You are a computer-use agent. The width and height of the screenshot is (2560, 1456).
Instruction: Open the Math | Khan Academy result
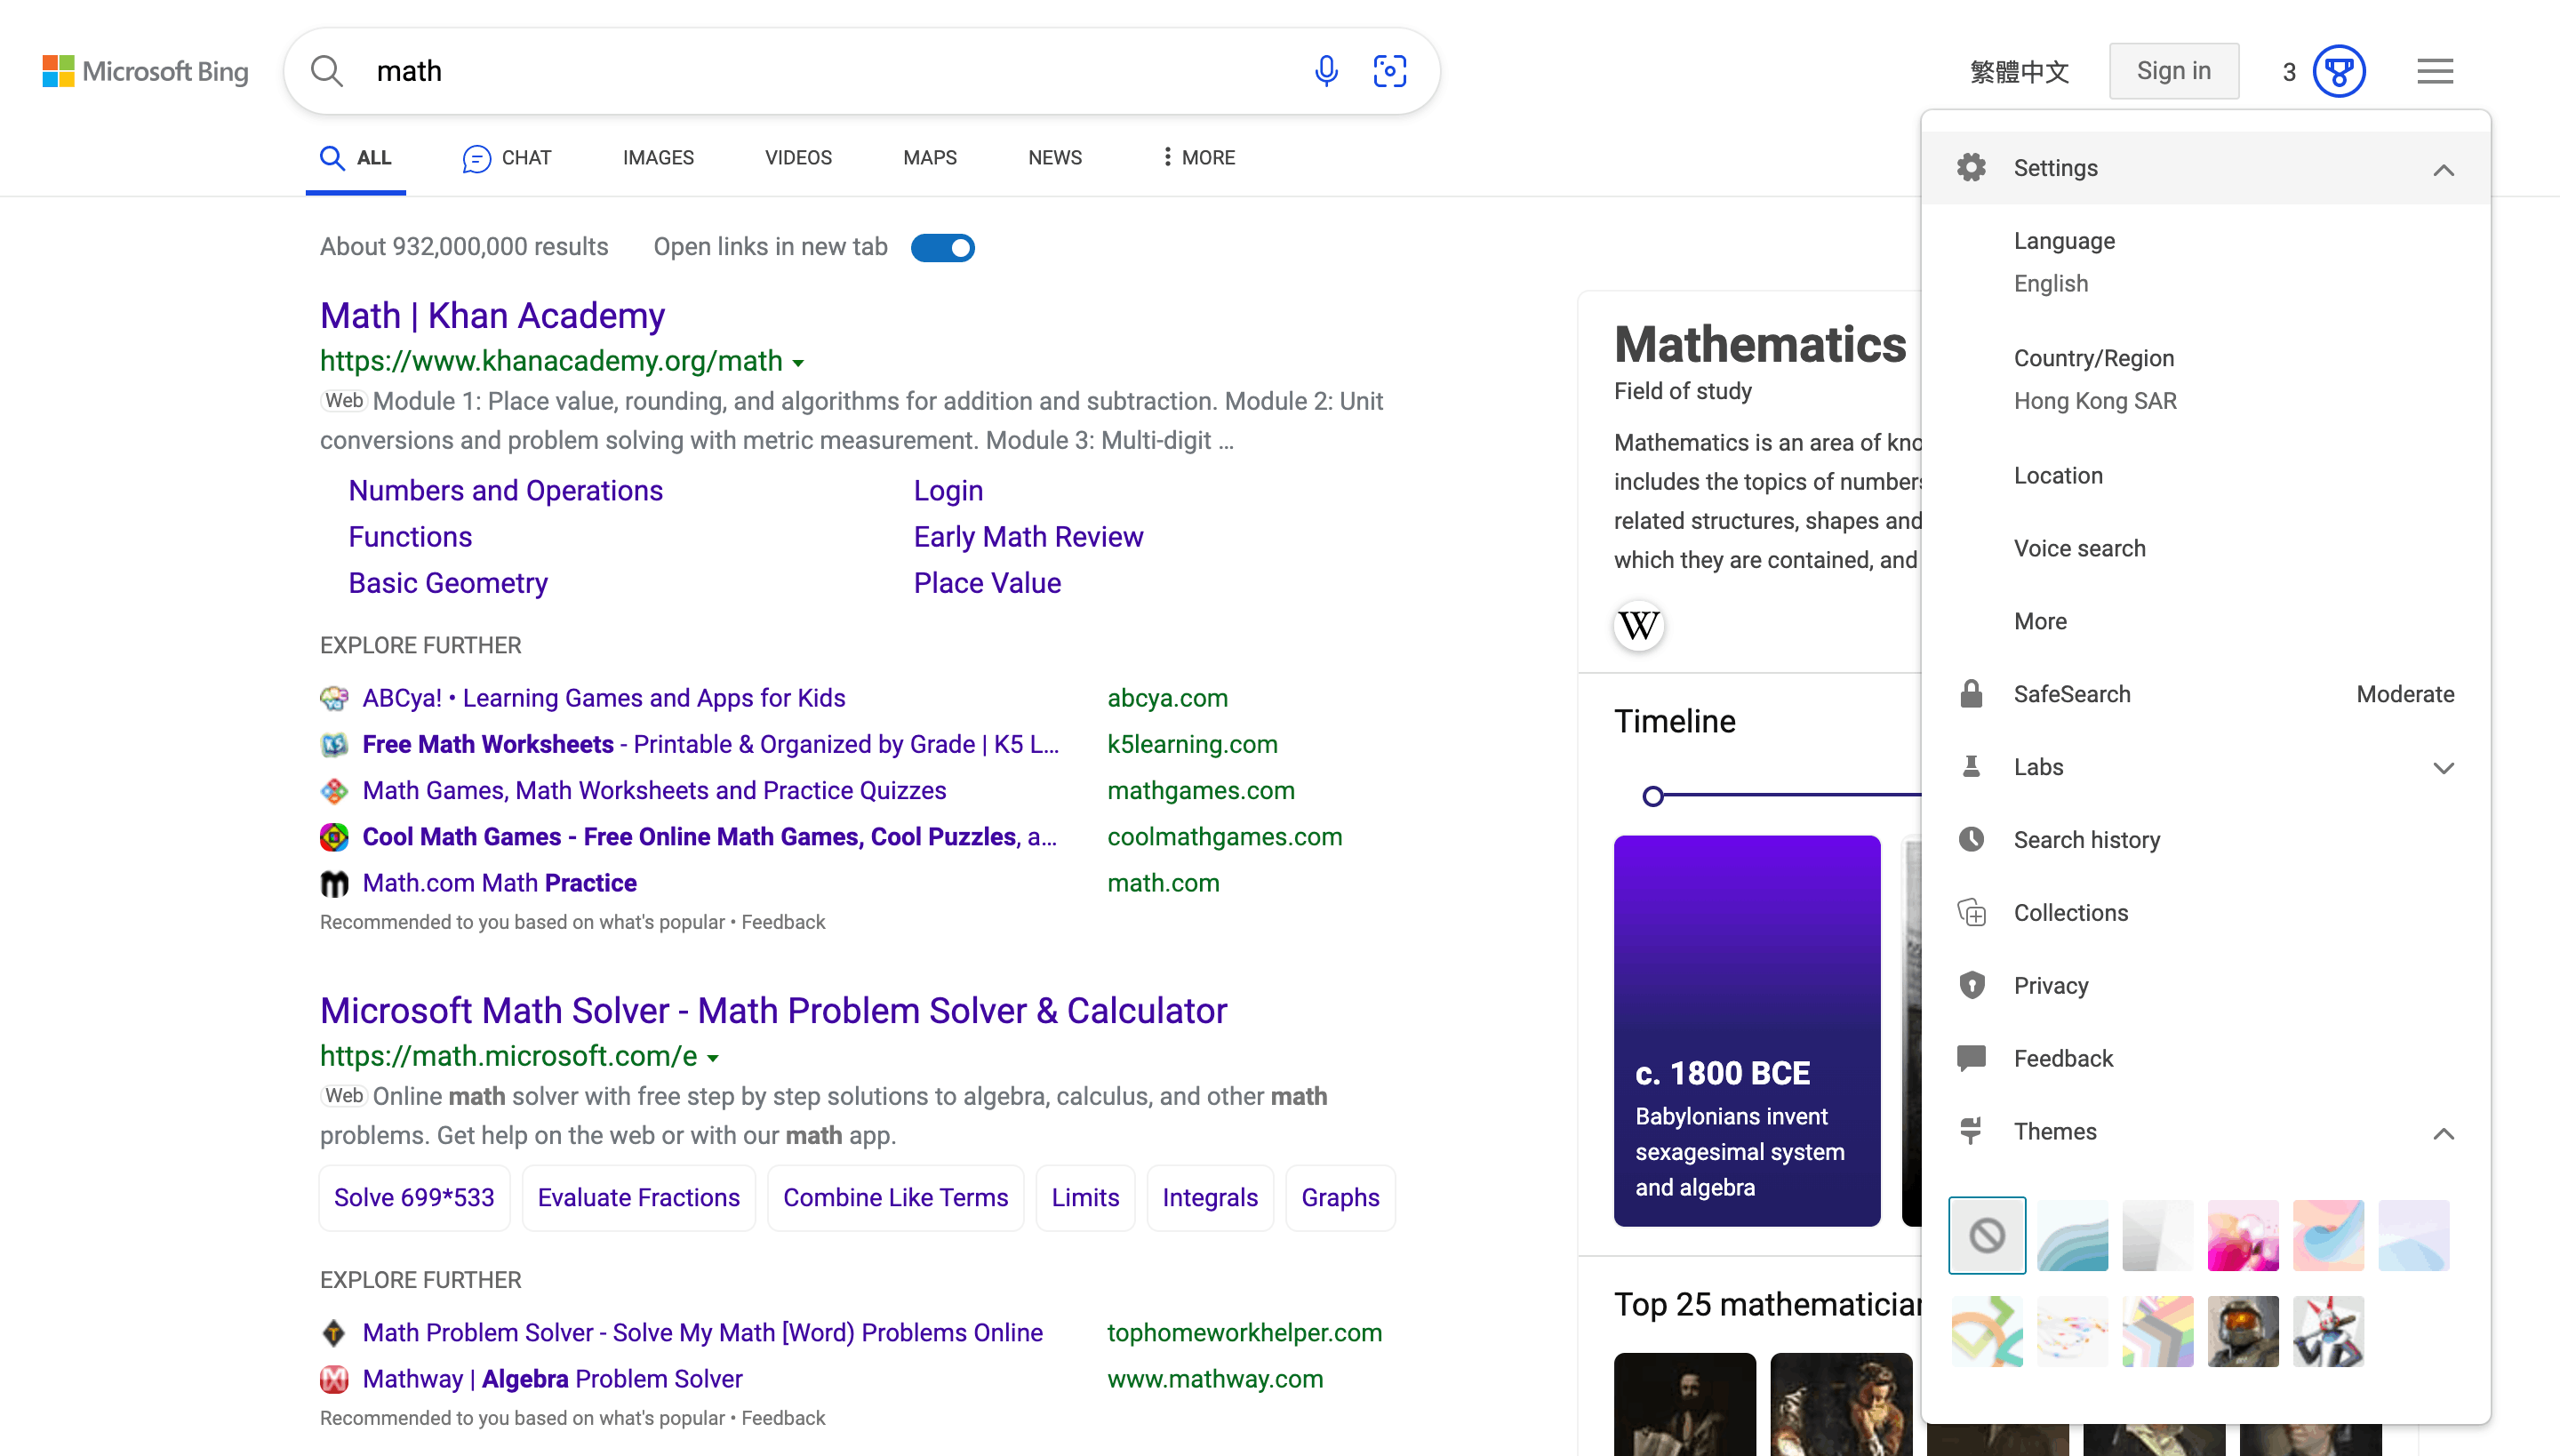(x=492, y=315)
